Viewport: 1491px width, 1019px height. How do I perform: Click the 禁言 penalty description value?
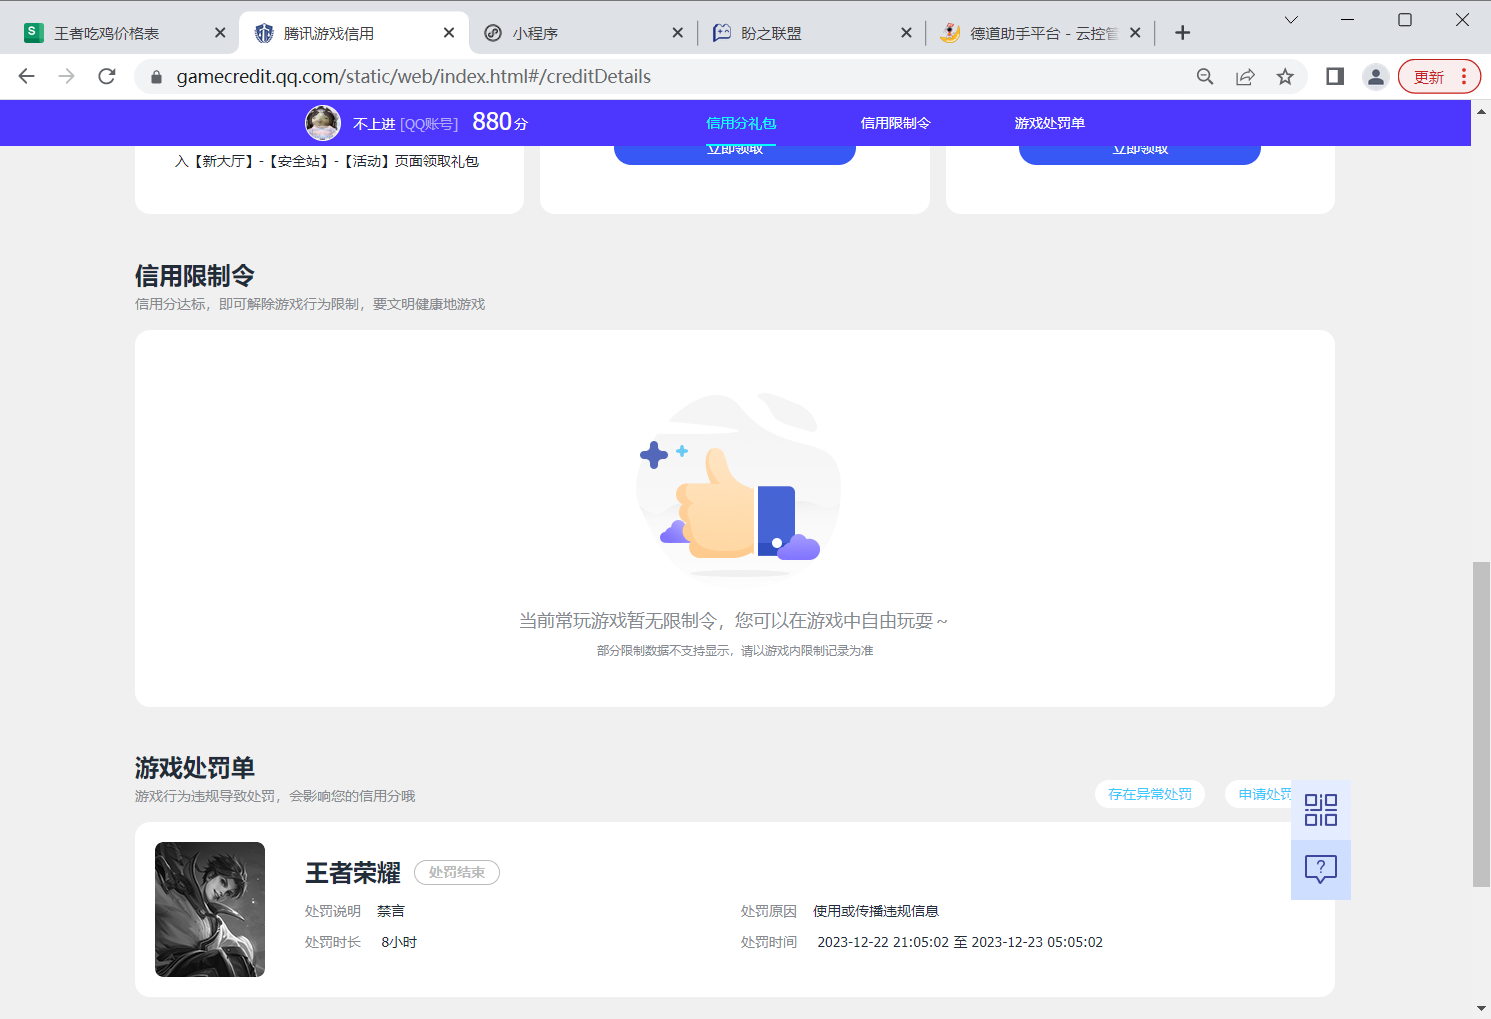click(391, 911)
